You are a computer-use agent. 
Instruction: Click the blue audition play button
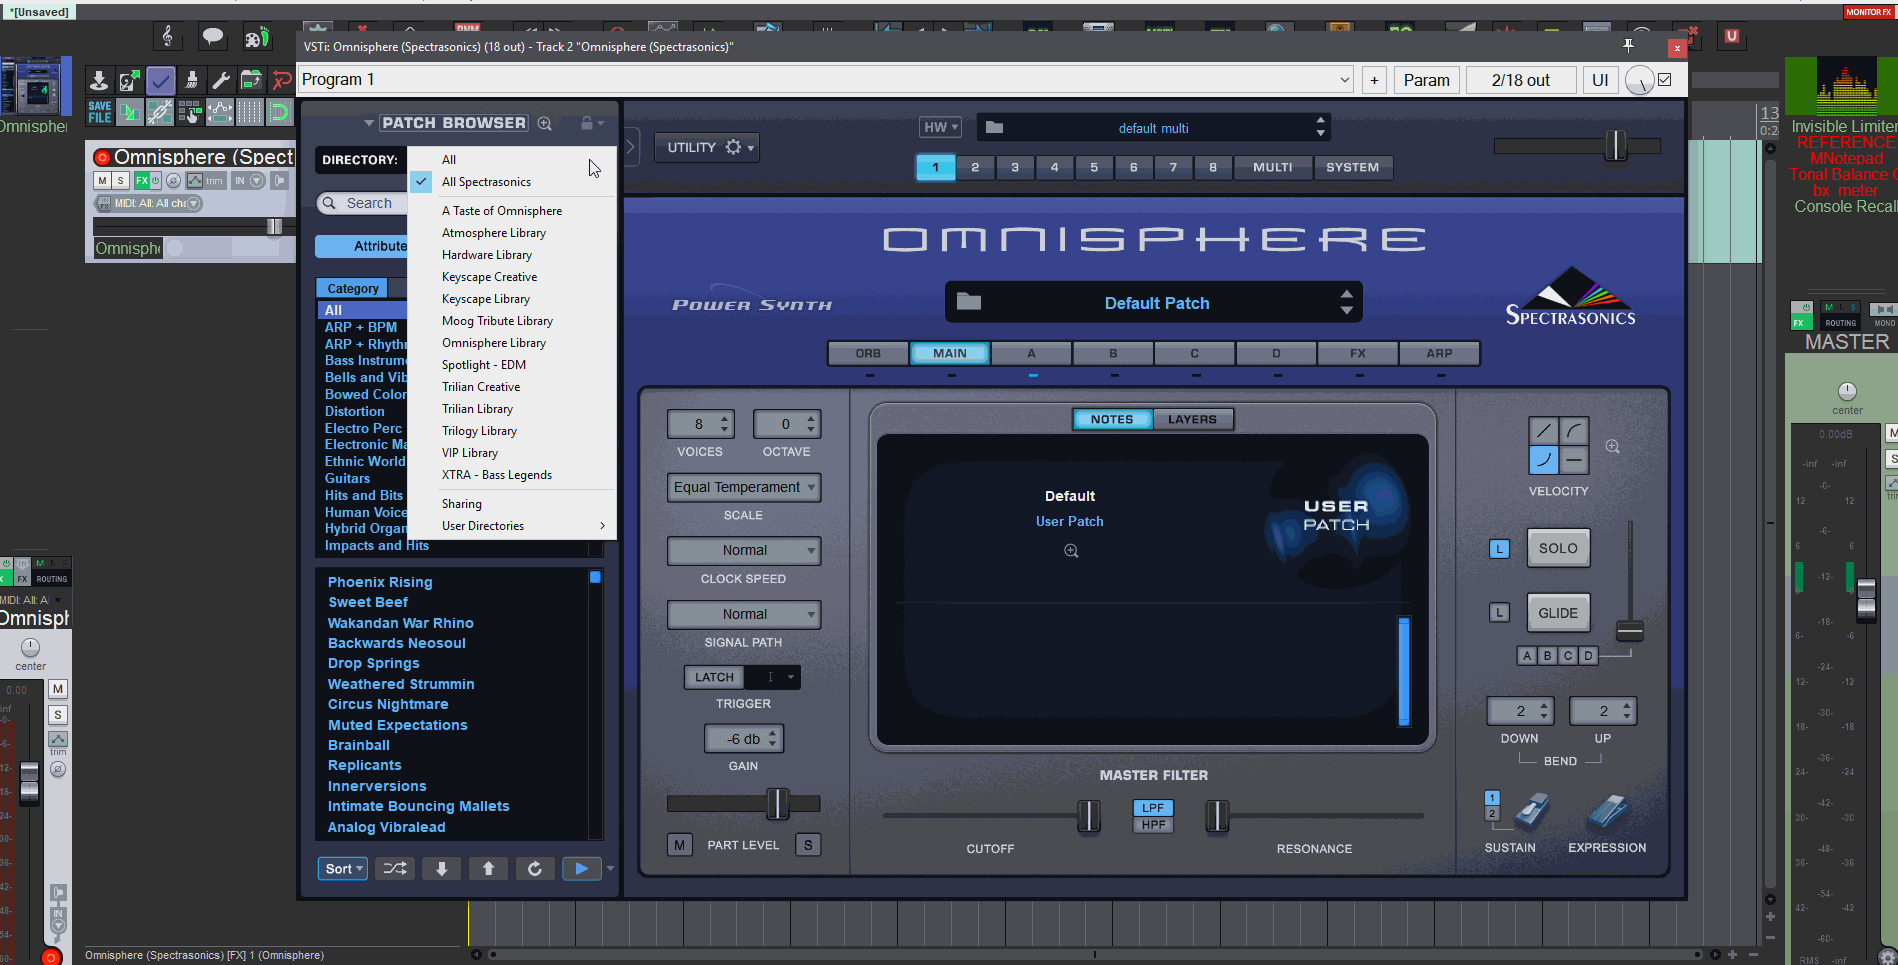click(x=581, y=869)
